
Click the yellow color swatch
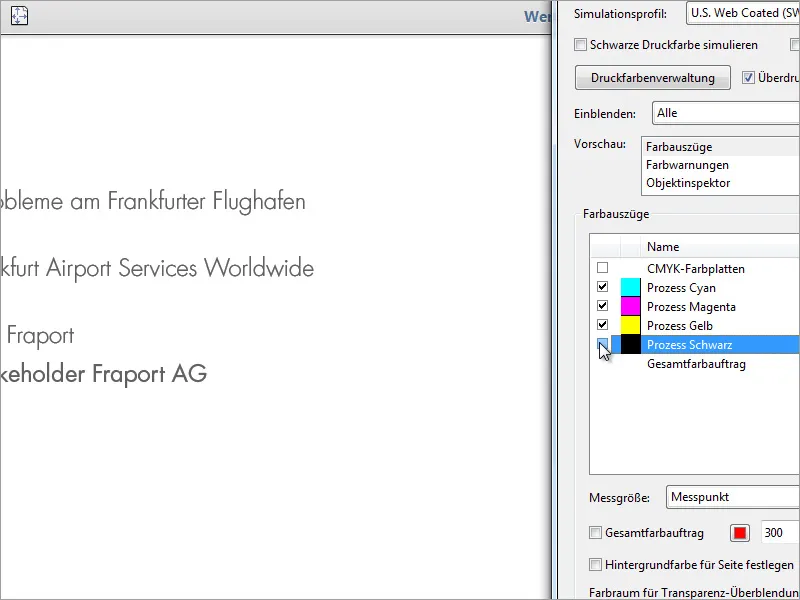click(631, 326)
